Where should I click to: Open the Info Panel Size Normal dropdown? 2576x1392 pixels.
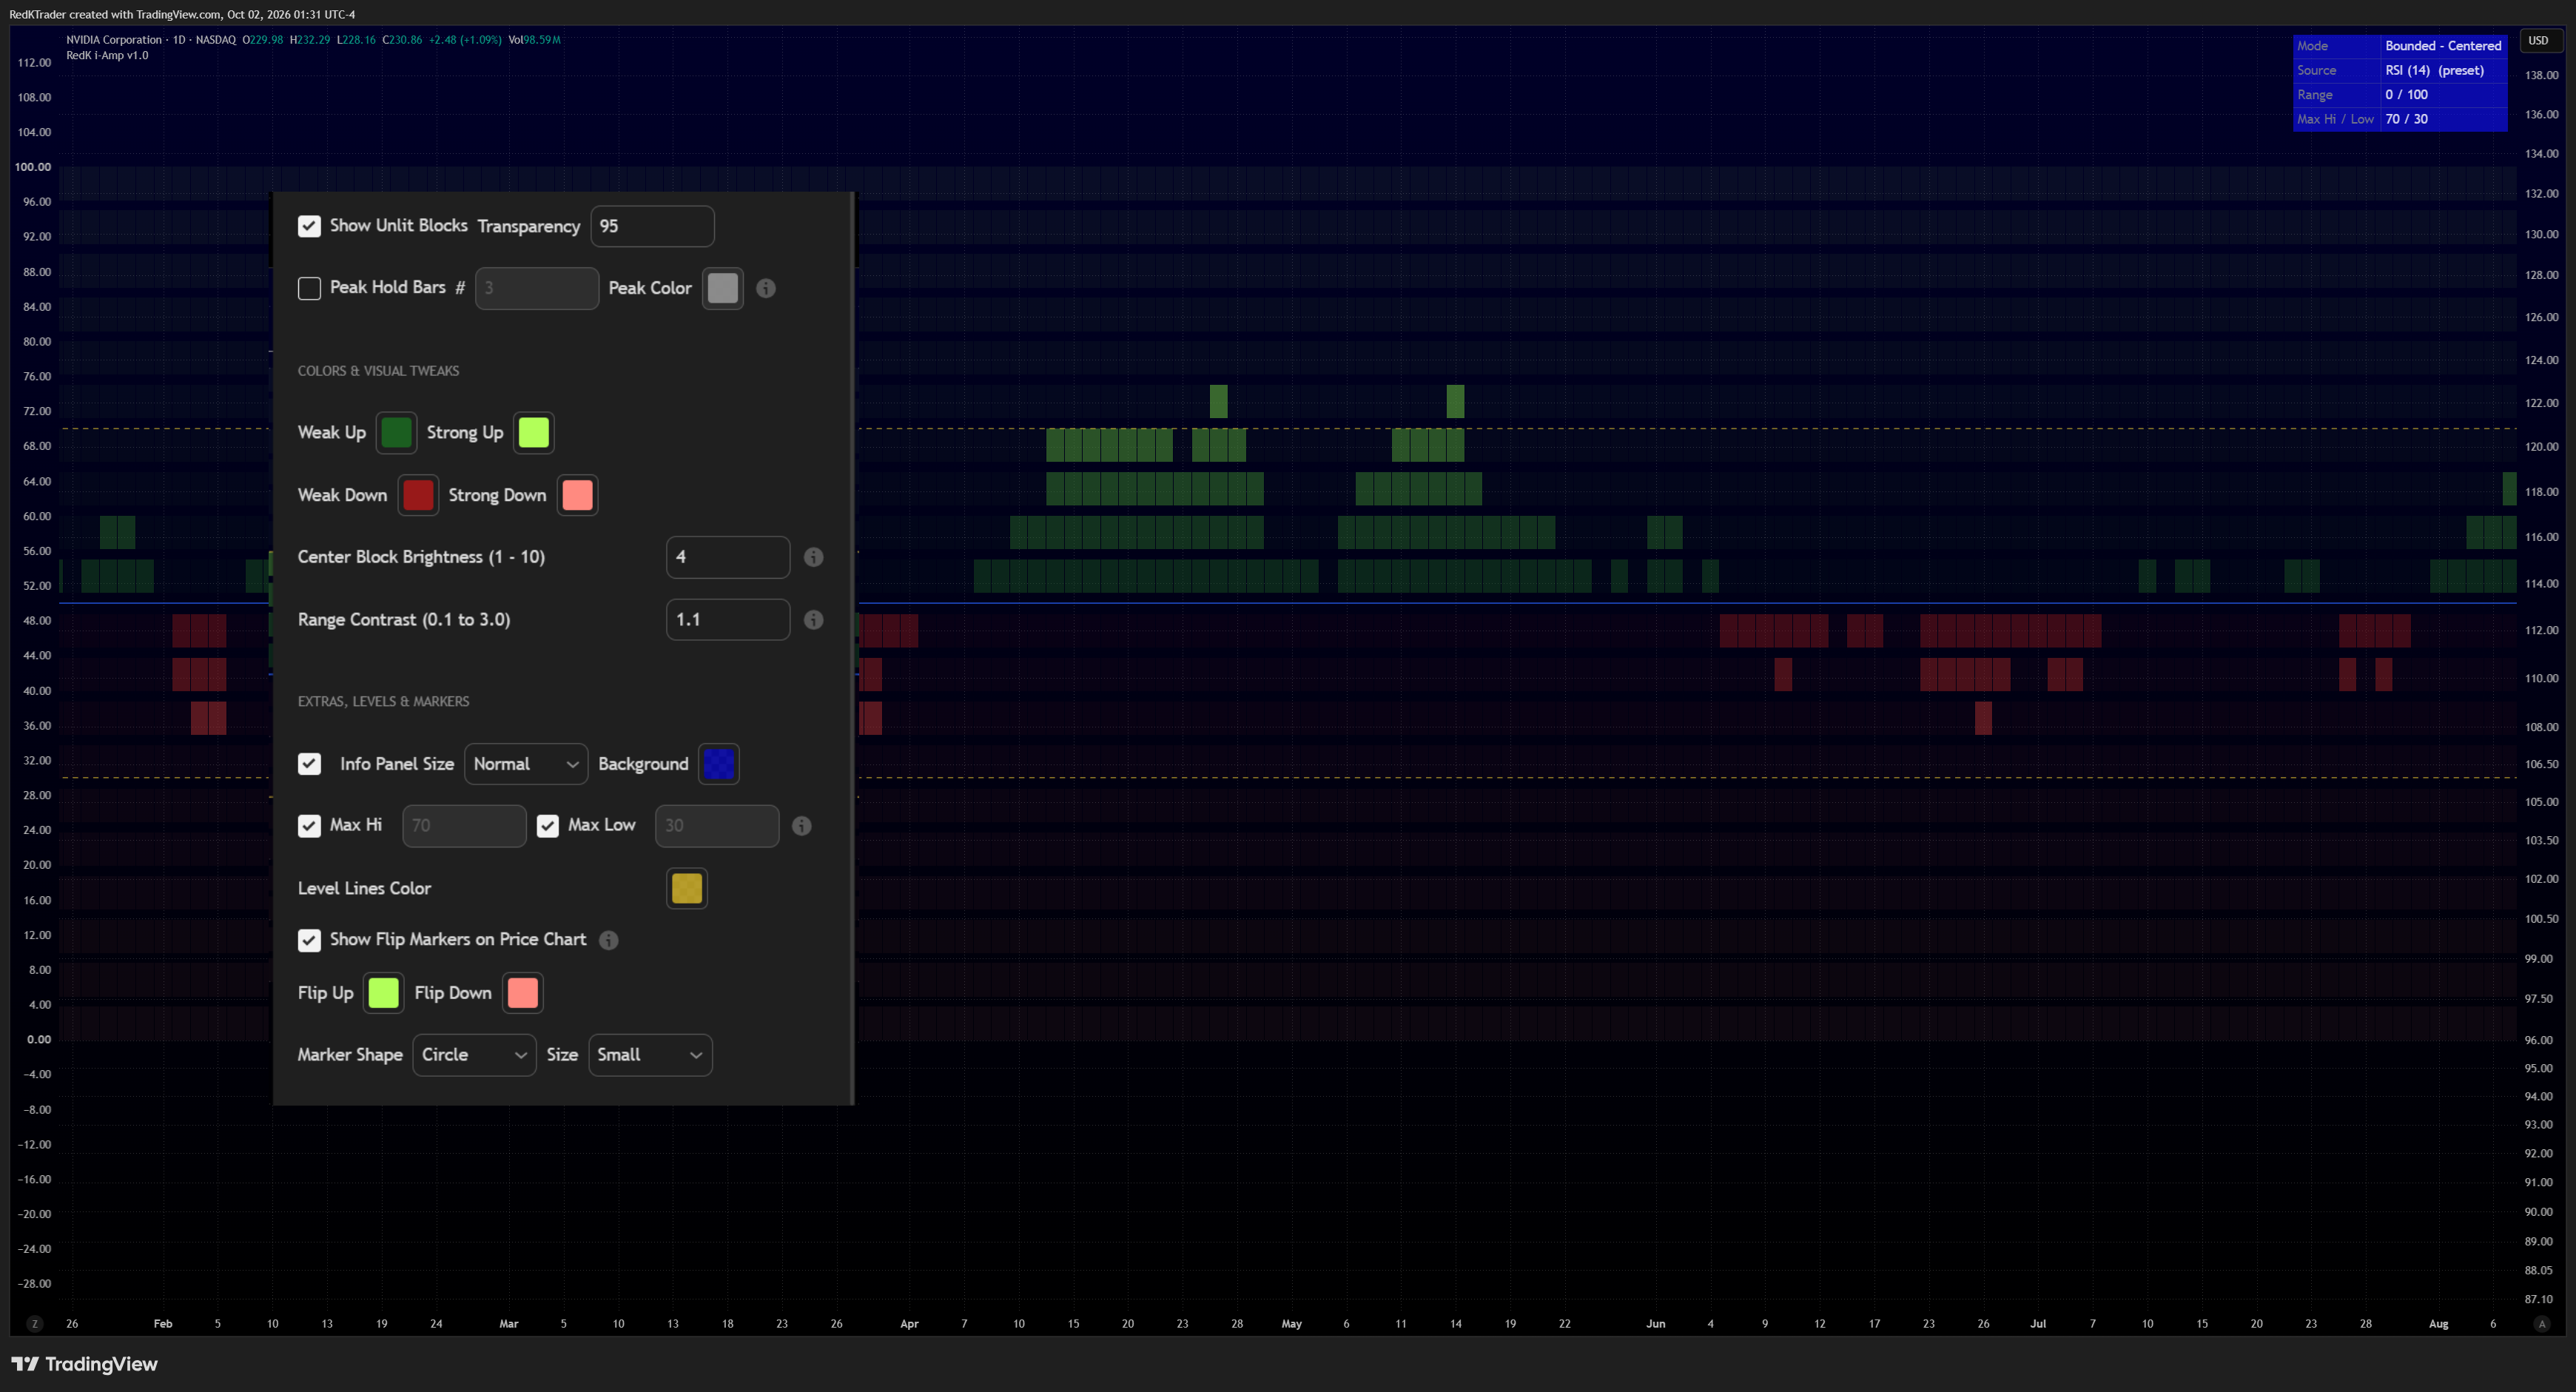pos(525,764)
